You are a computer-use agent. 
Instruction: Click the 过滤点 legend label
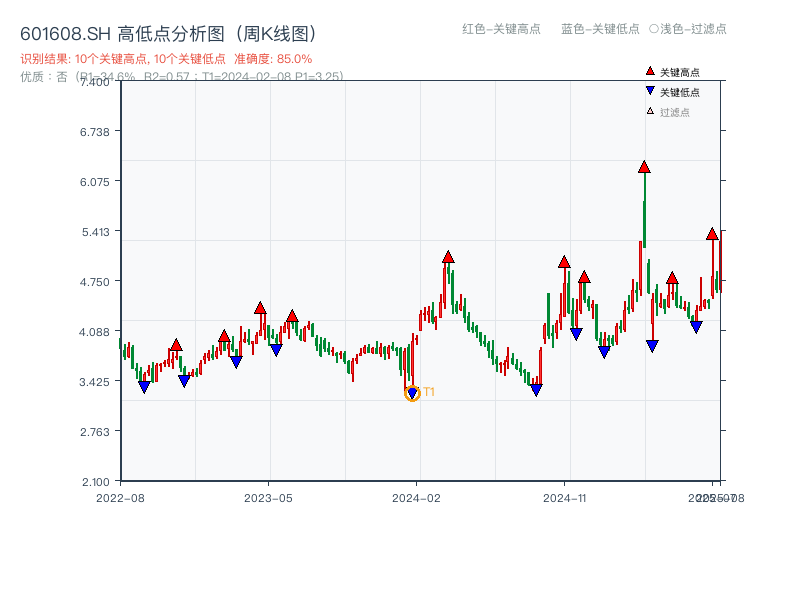click(x=674, y=112)
